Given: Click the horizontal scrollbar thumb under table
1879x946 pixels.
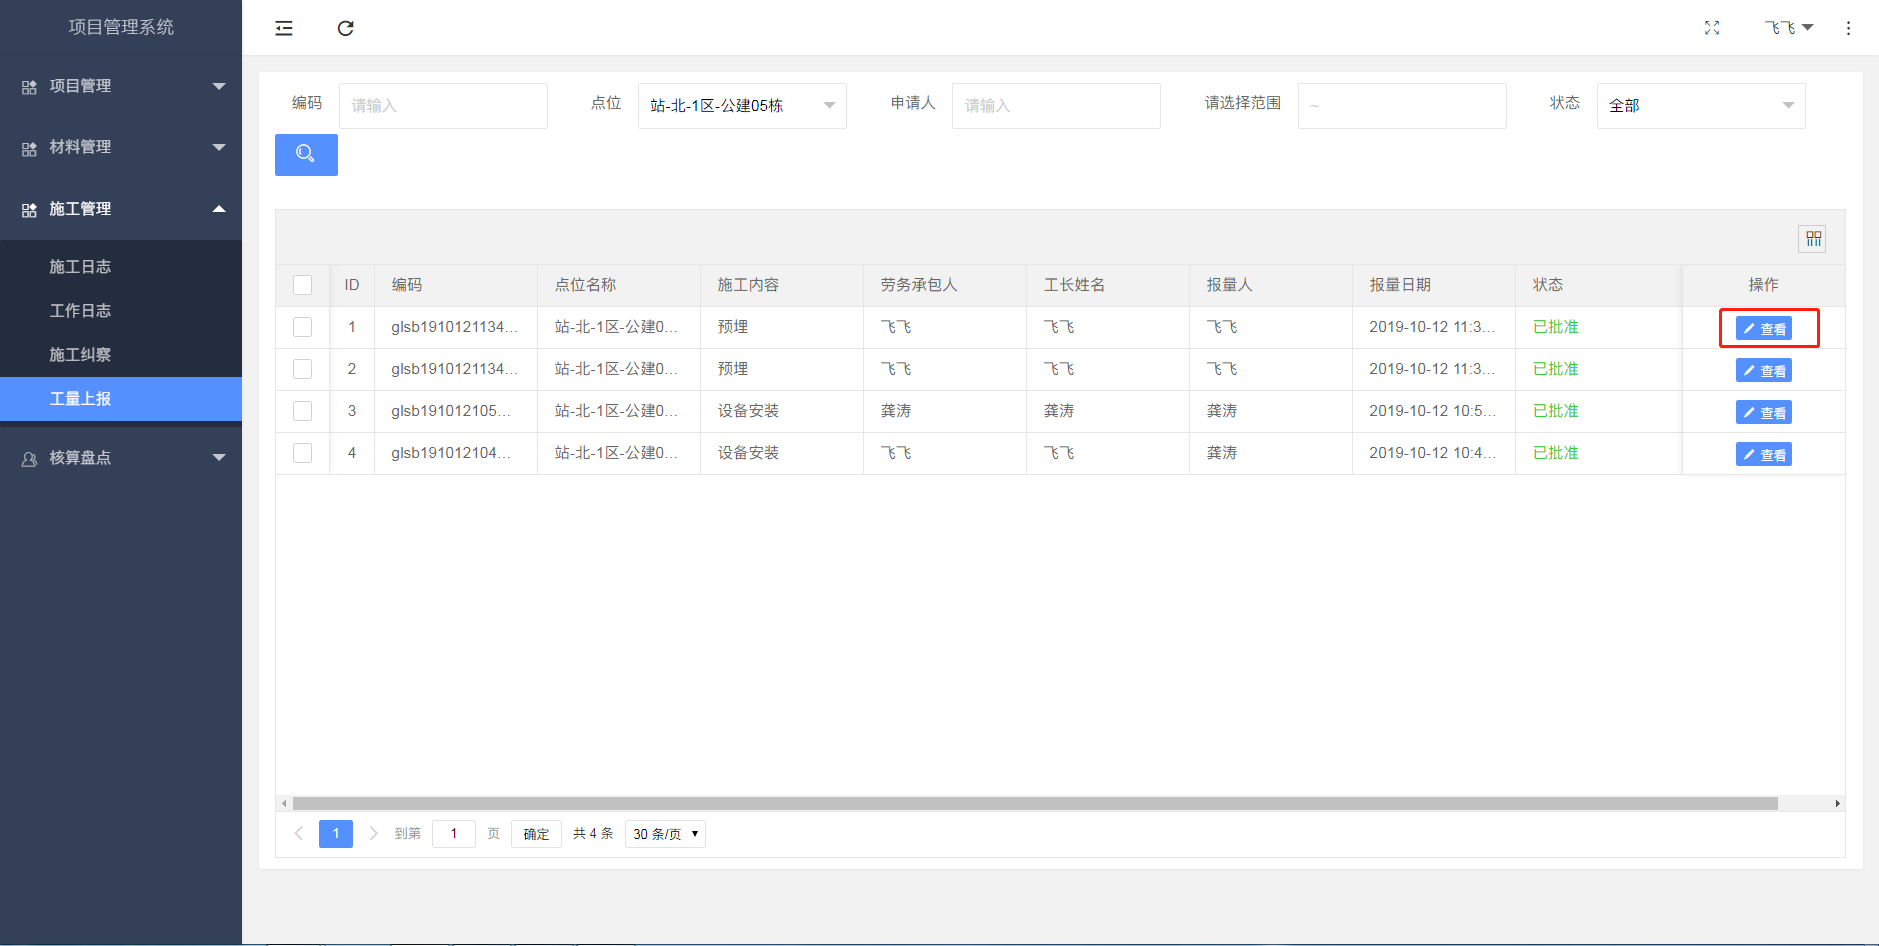Looking at the screenshot, I should (x=1035, y=803).
